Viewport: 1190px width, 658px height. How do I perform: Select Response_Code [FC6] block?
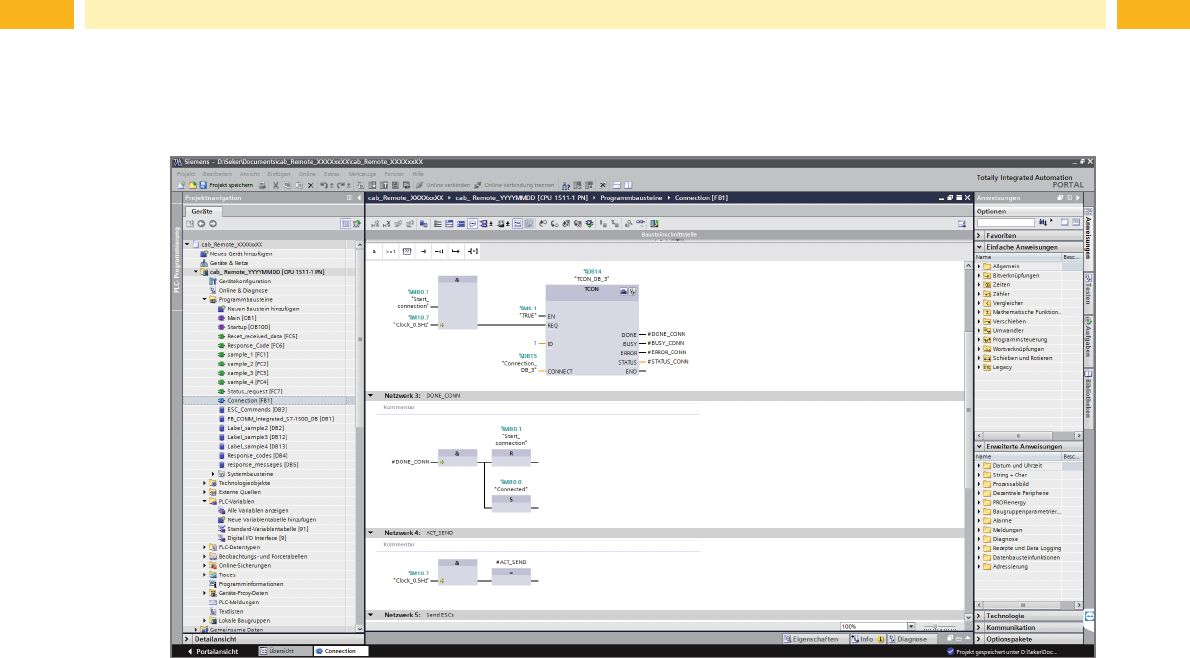tap(255, 345)
